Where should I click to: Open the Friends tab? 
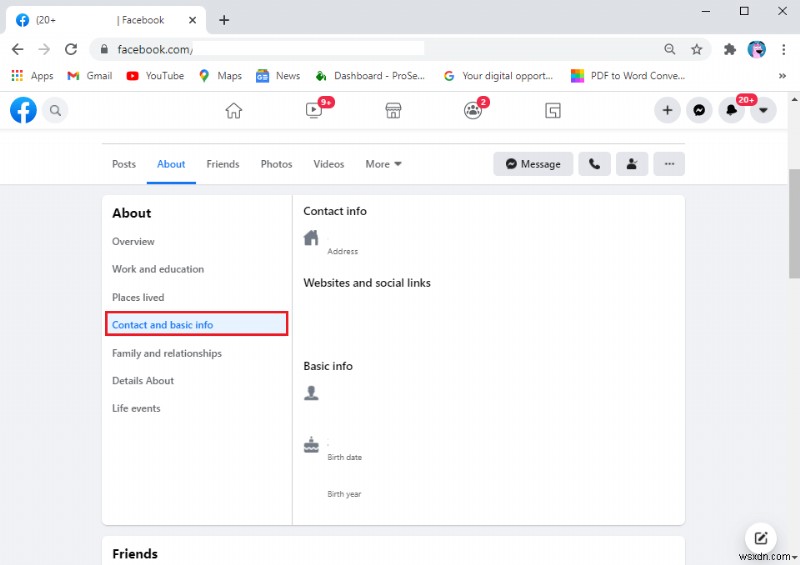[222, 164]
